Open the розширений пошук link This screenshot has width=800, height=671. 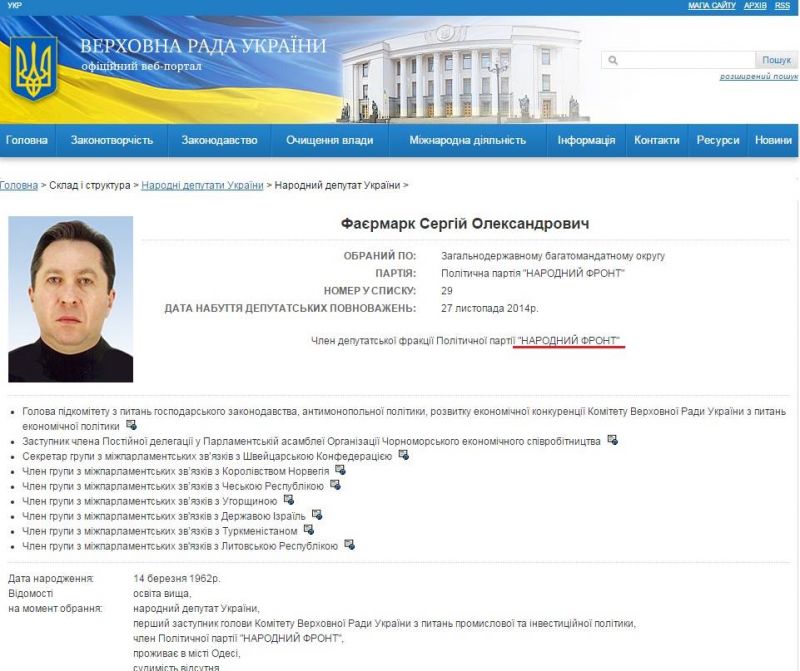(x=758, y=77)
